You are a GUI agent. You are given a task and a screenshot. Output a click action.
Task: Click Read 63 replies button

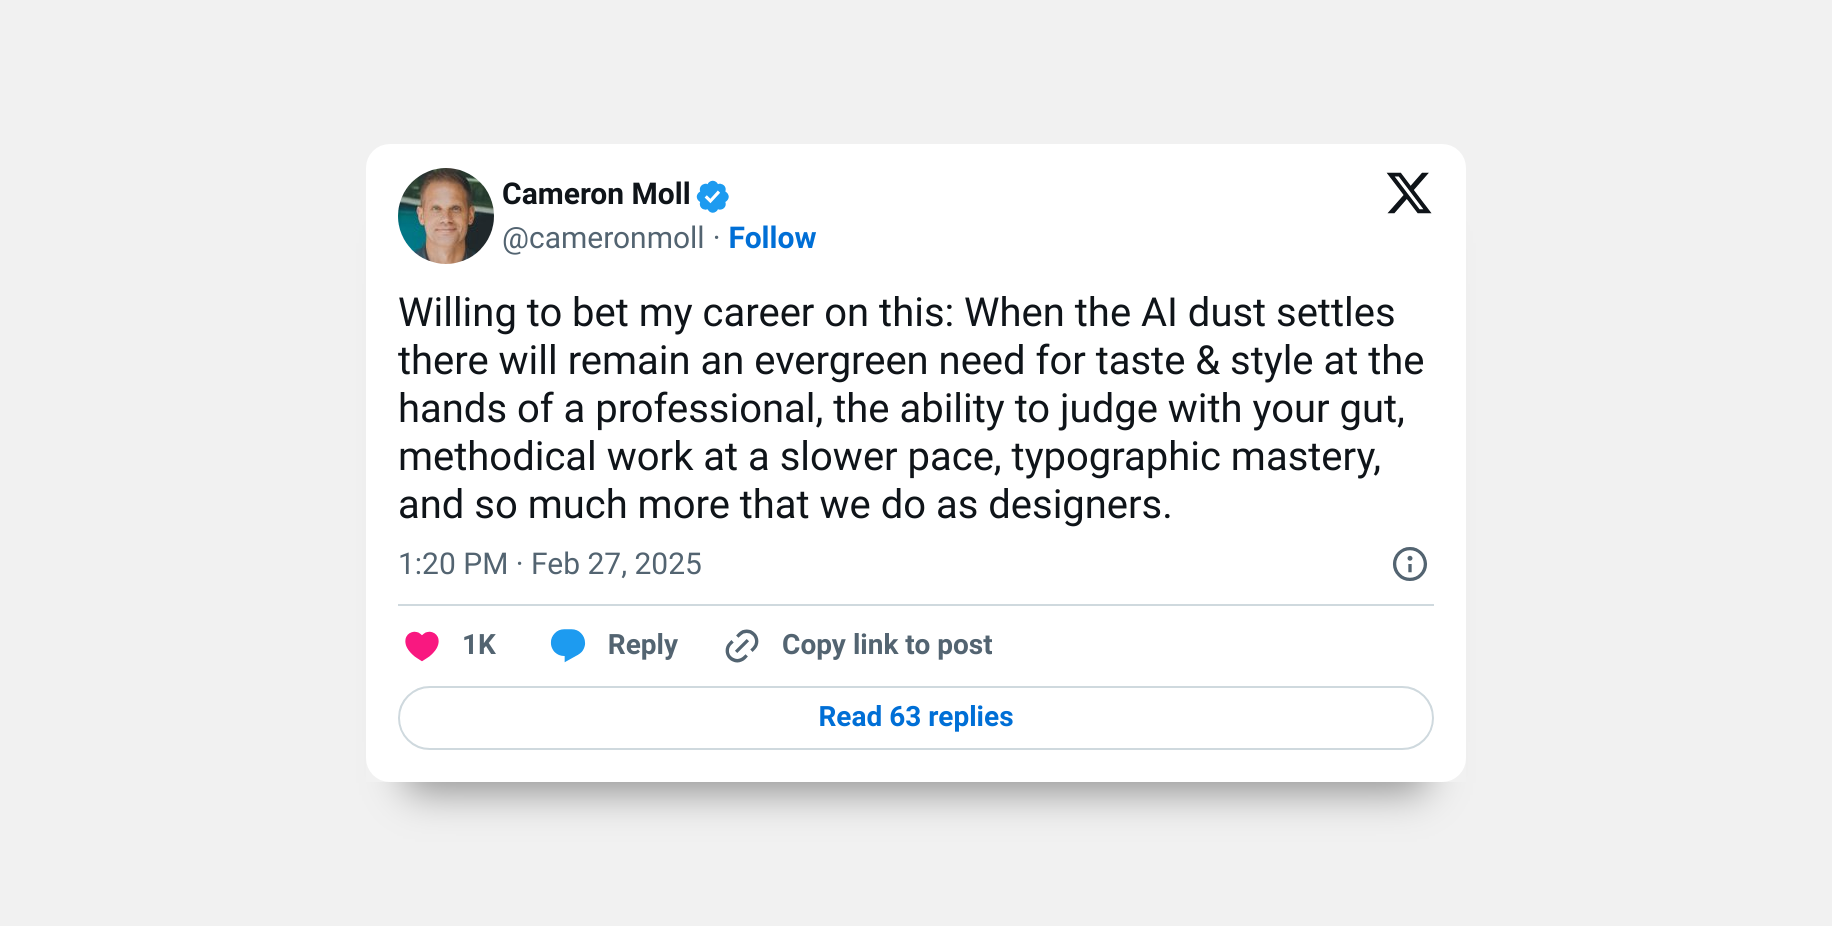coord(916,718)
